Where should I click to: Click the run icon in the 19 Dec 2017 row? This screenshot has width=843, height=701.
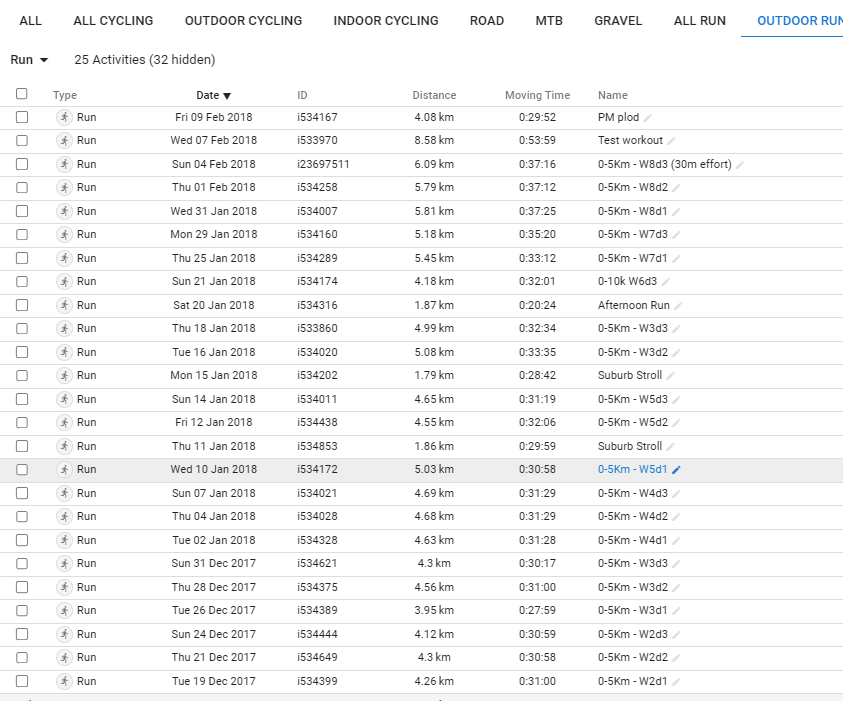[x=65, y=681]
